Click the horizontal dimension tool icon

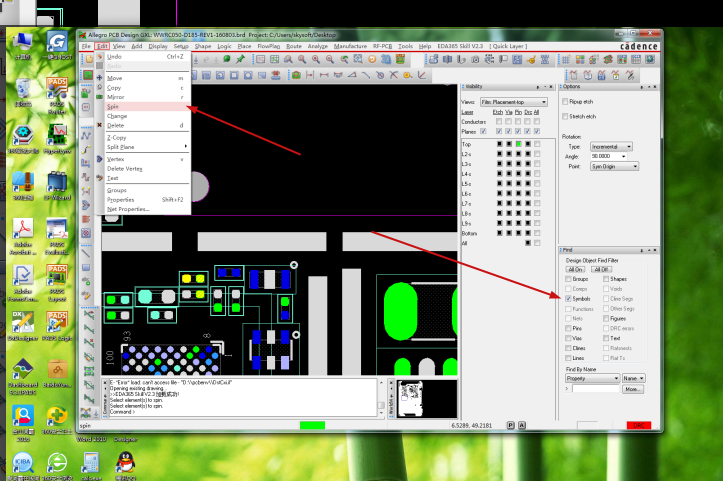click(324, 75)
